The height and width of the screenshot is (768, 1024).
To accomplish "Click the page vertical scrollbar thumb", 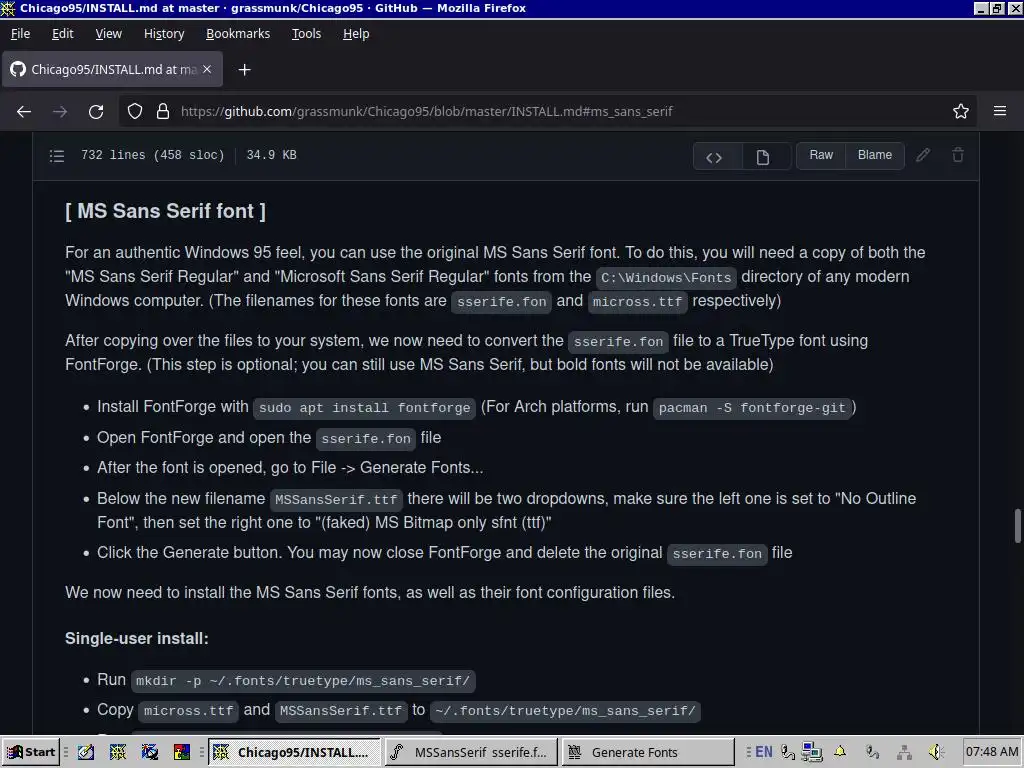I will coord(1017,526).
